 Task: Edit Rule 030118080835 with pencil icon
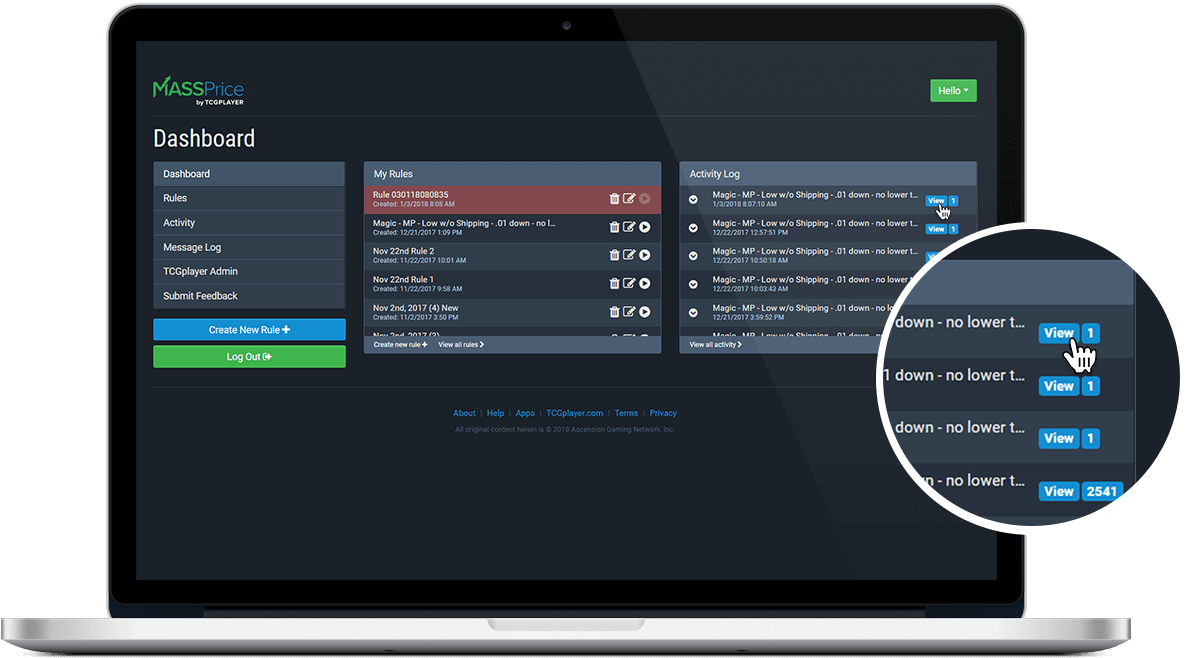click(629, 199)
